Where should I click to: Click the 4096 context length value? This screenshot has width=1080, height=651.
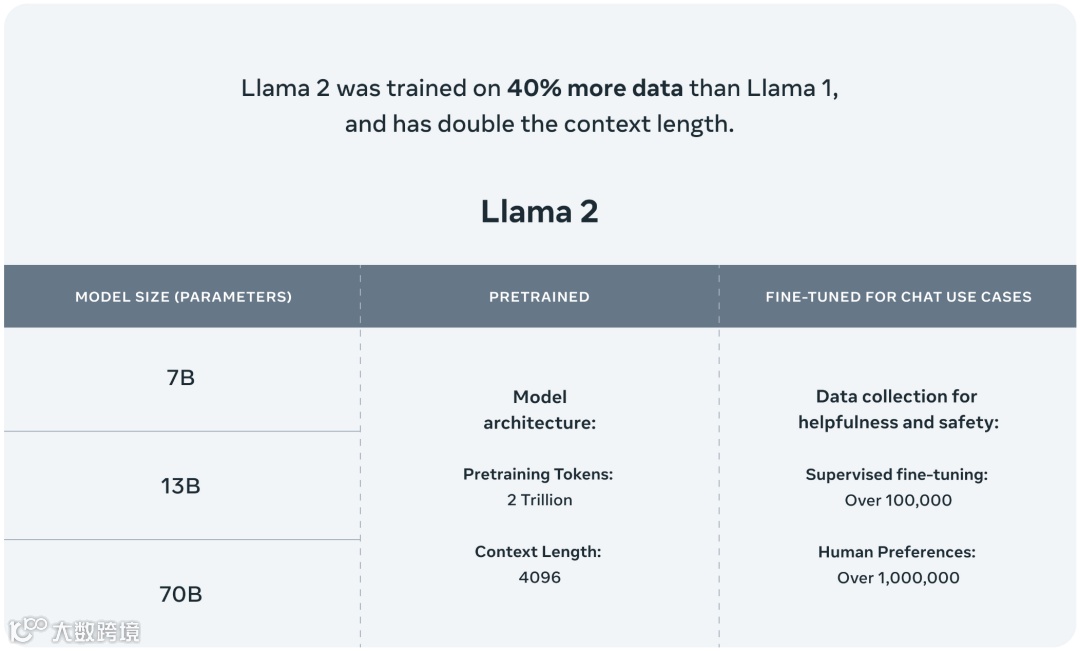tap(539, 577)
